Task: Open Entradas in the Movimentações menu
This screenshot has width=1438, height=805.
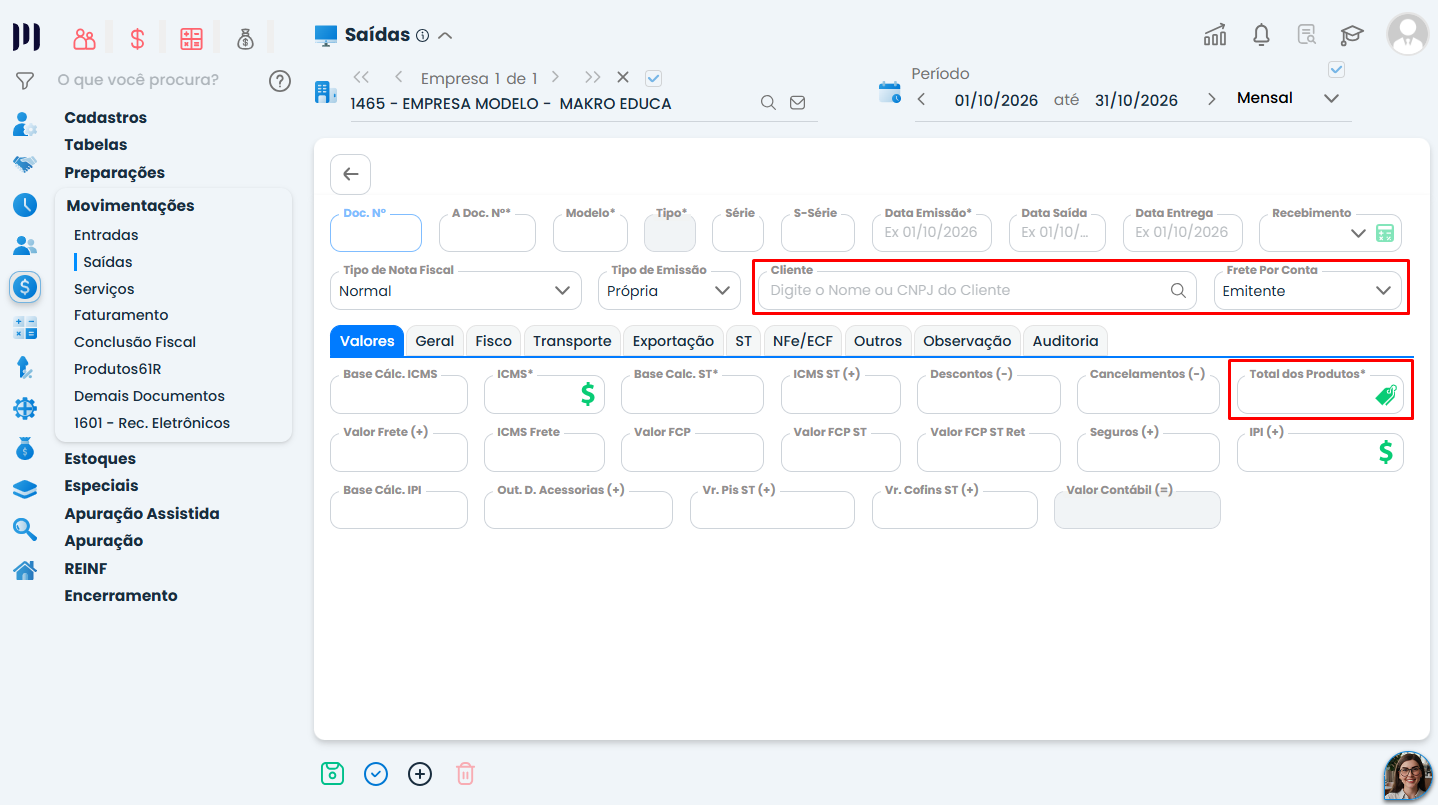Action: 106,235
